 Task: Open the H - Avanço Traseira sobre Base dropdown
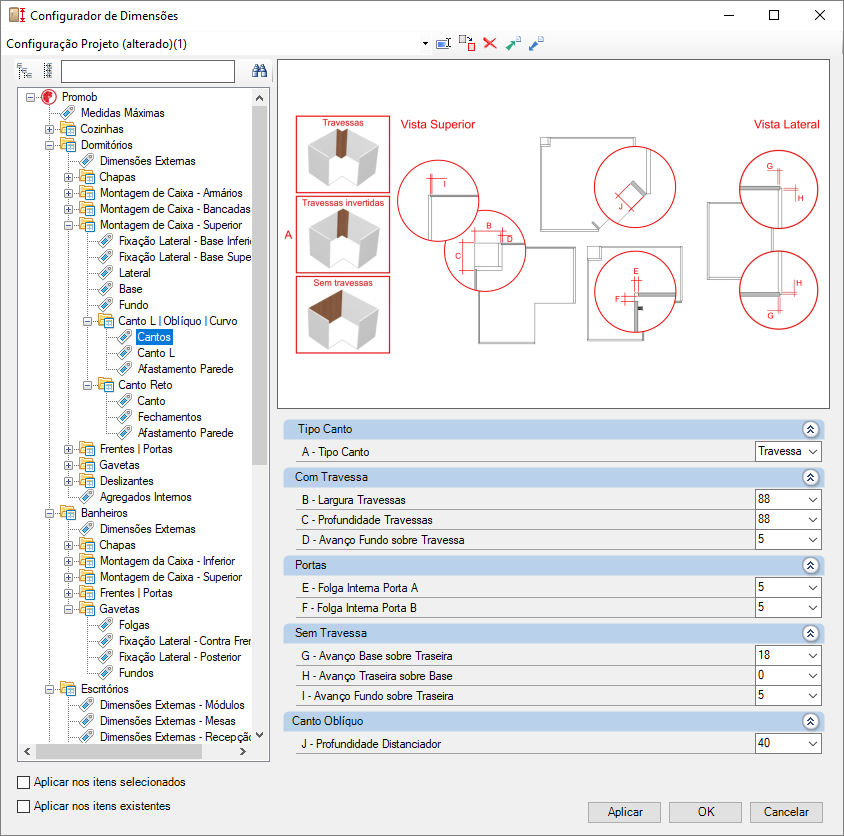(813, 676)
